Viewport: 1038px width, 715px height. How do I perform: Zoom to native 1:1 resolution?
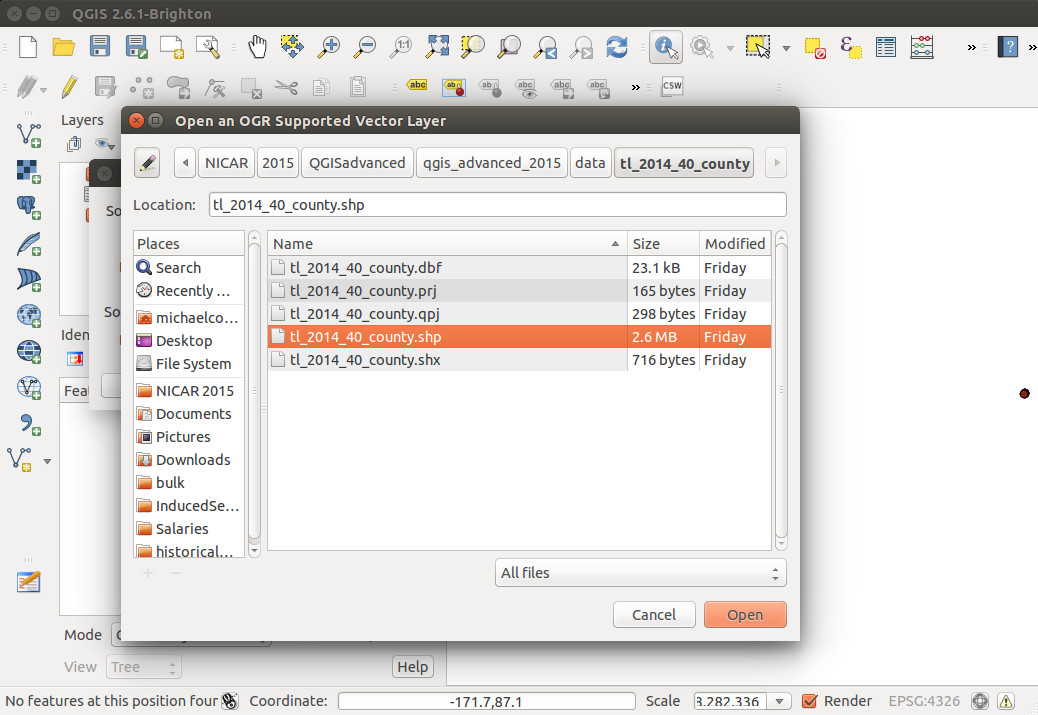point(401,47)
